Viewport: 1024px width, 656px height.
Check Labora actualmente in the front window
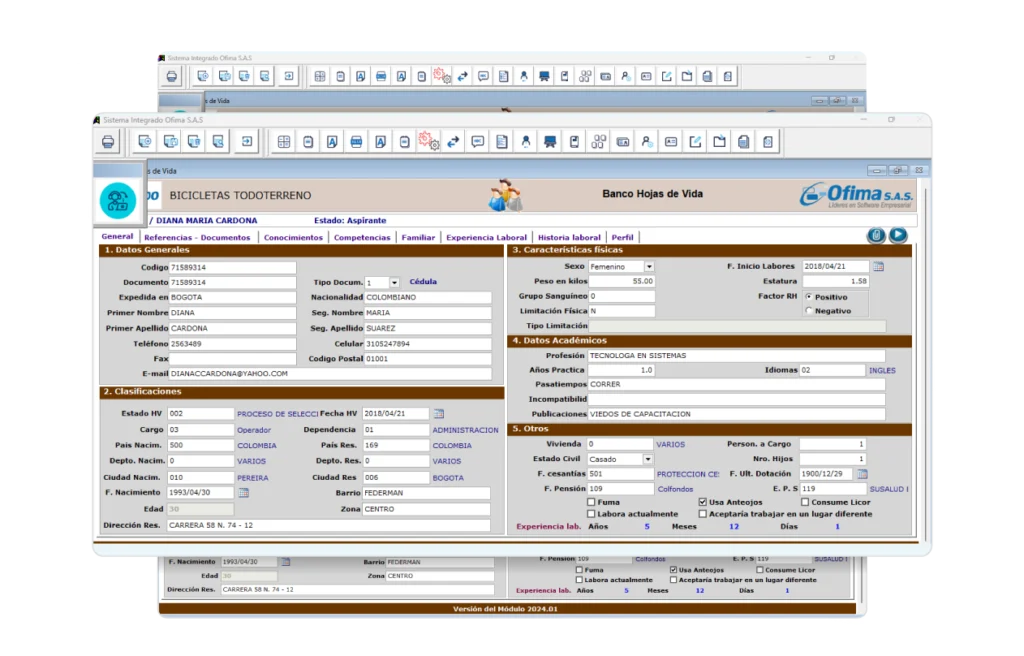591,514
